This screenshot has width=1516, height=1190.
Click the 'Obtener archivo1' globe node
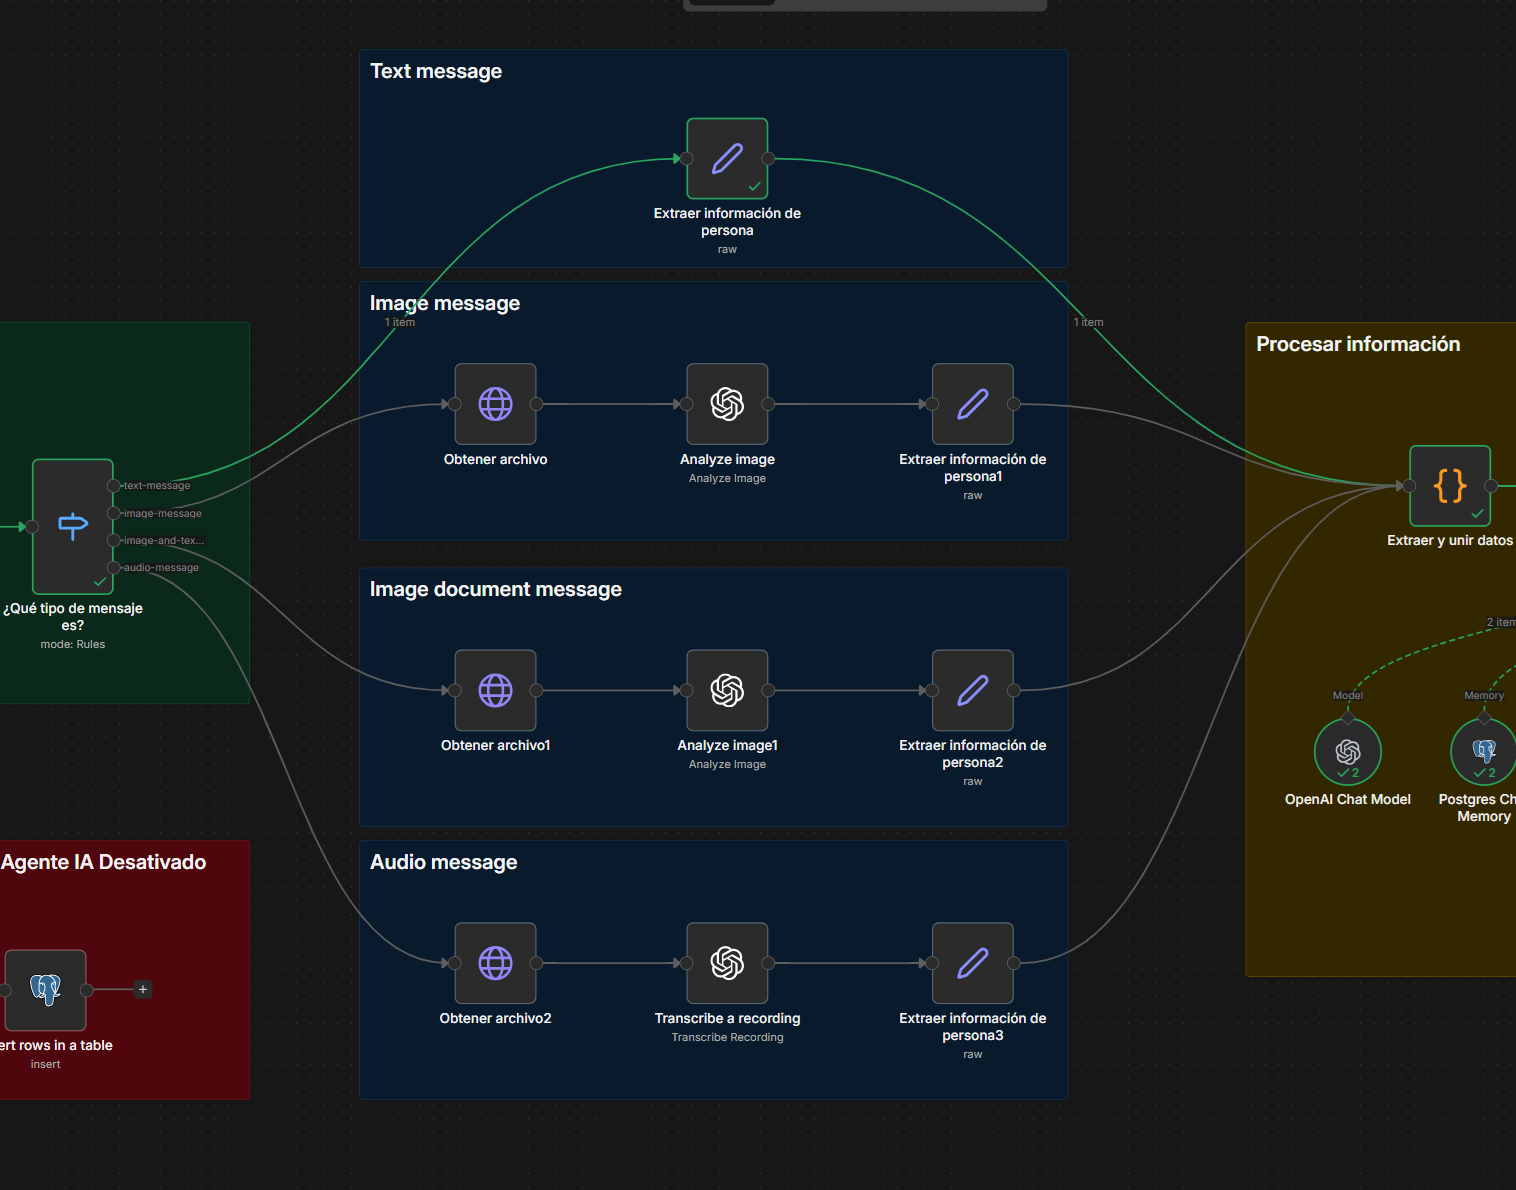point(495,690)
